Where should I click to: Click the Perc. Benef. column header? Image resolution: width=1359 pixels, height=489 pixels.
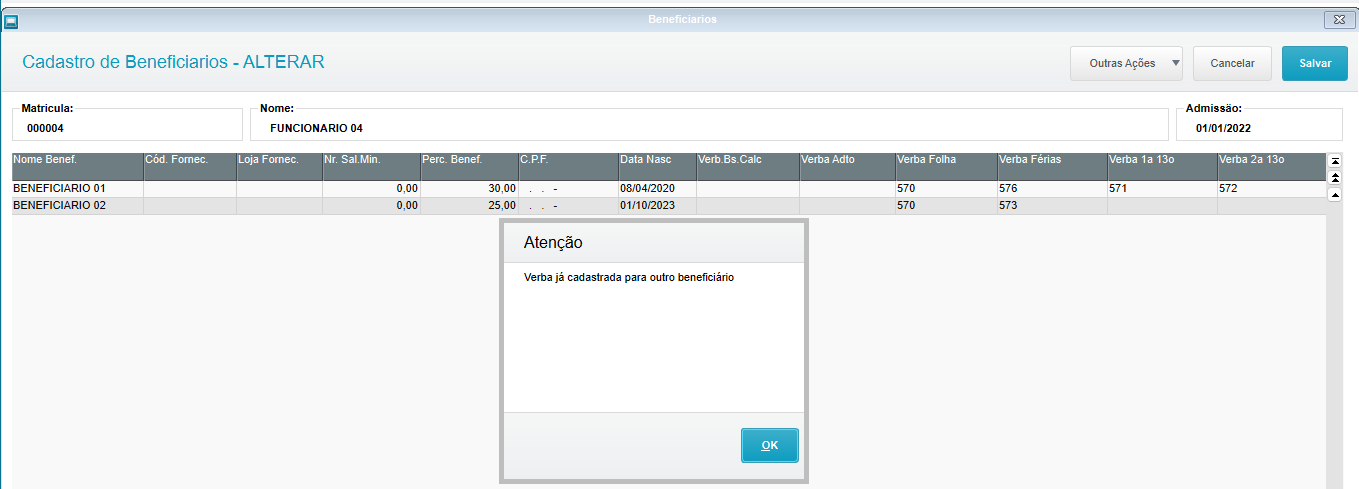pyautogui.click(x=469, y=166)
